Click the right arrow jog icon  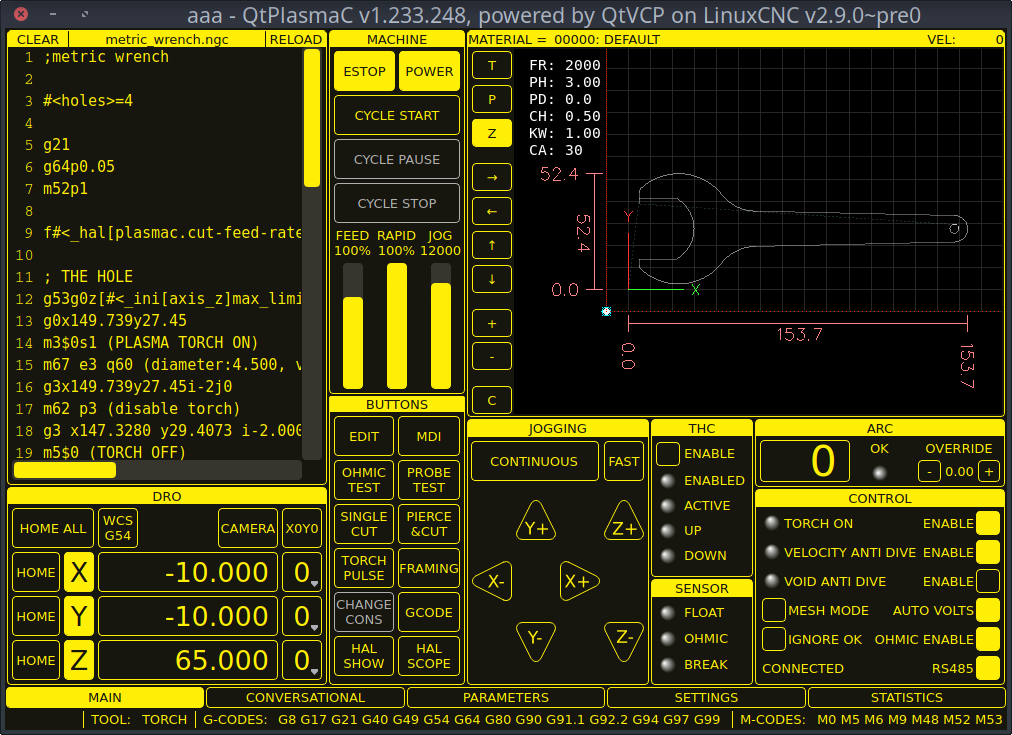pyautogui.click(x=491, y=177)
